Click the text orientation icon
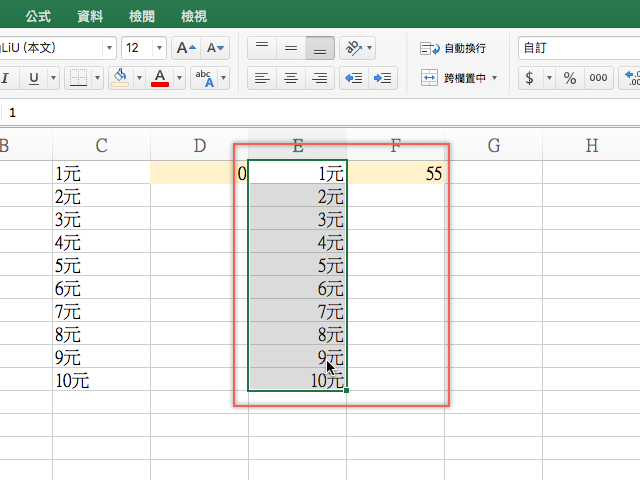Screen dimensions: 640x480 353,48
